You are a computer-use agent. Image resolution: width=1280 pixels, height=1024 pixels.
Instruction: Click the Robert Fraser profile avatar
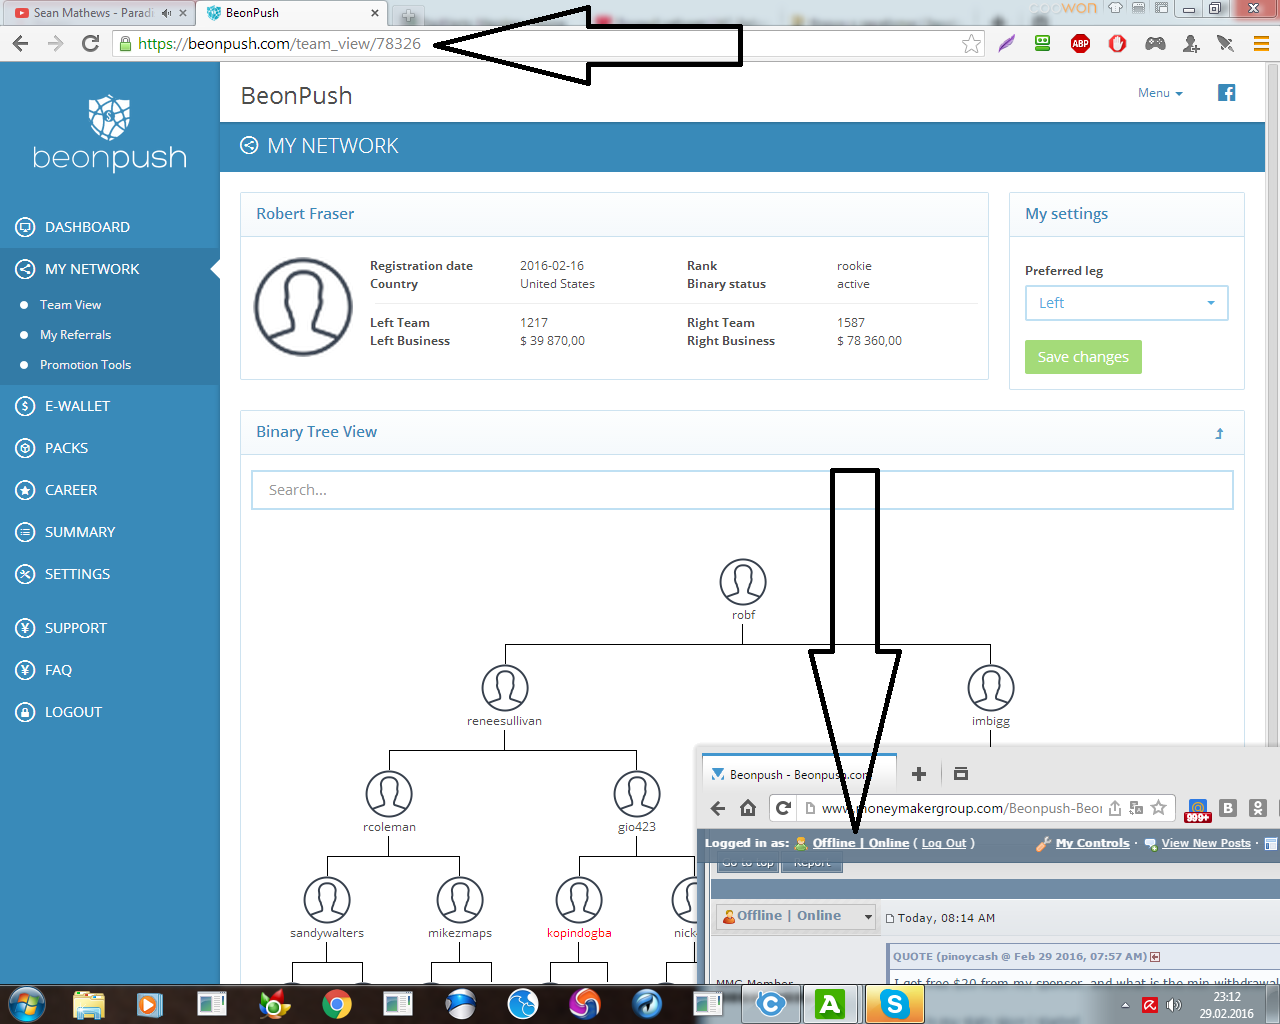tap(303, 307)
